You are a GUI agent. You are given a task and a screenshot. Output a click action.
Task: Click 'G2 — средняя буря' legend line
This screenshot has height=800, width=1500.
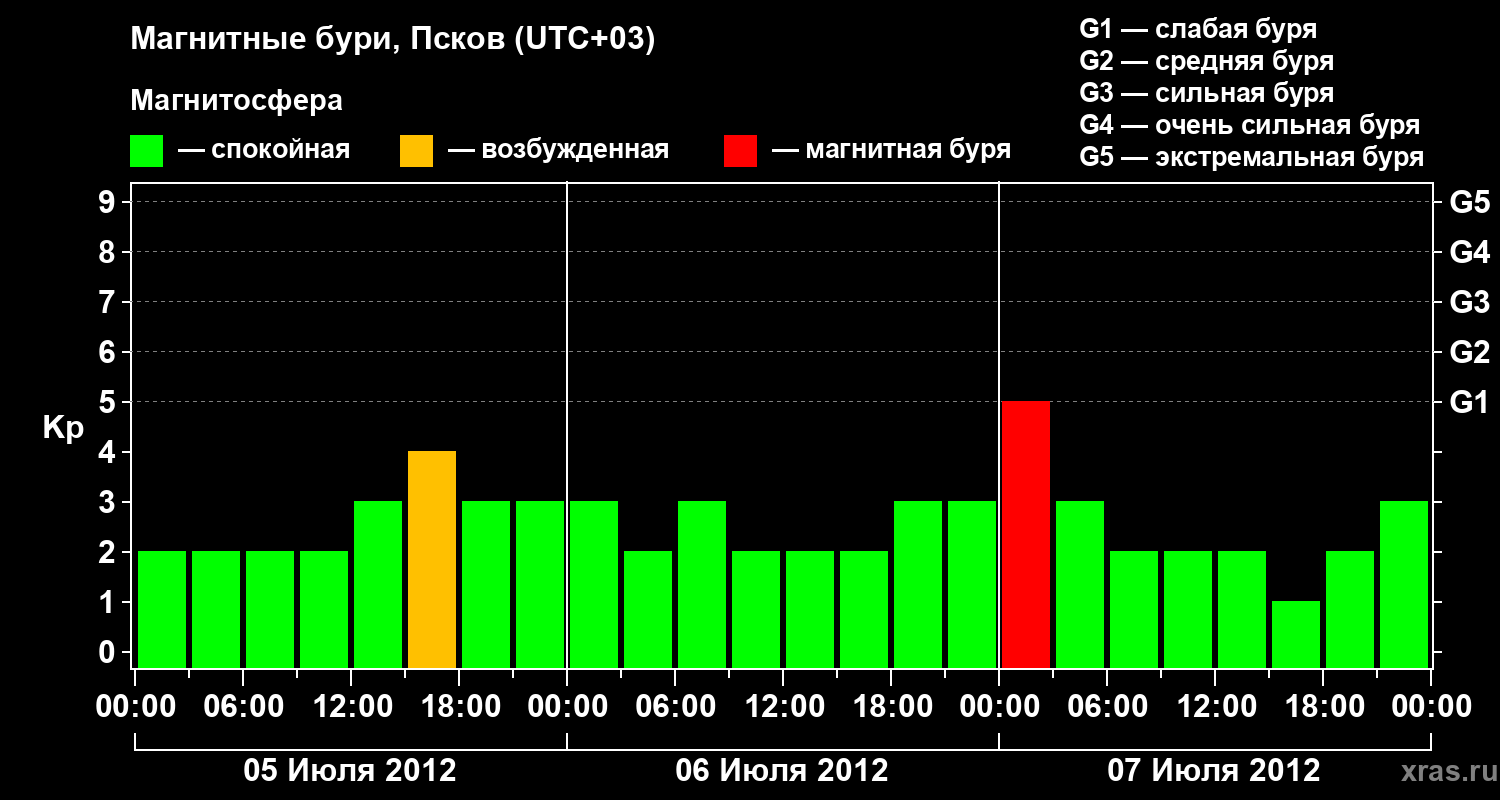coord(1206,61)
